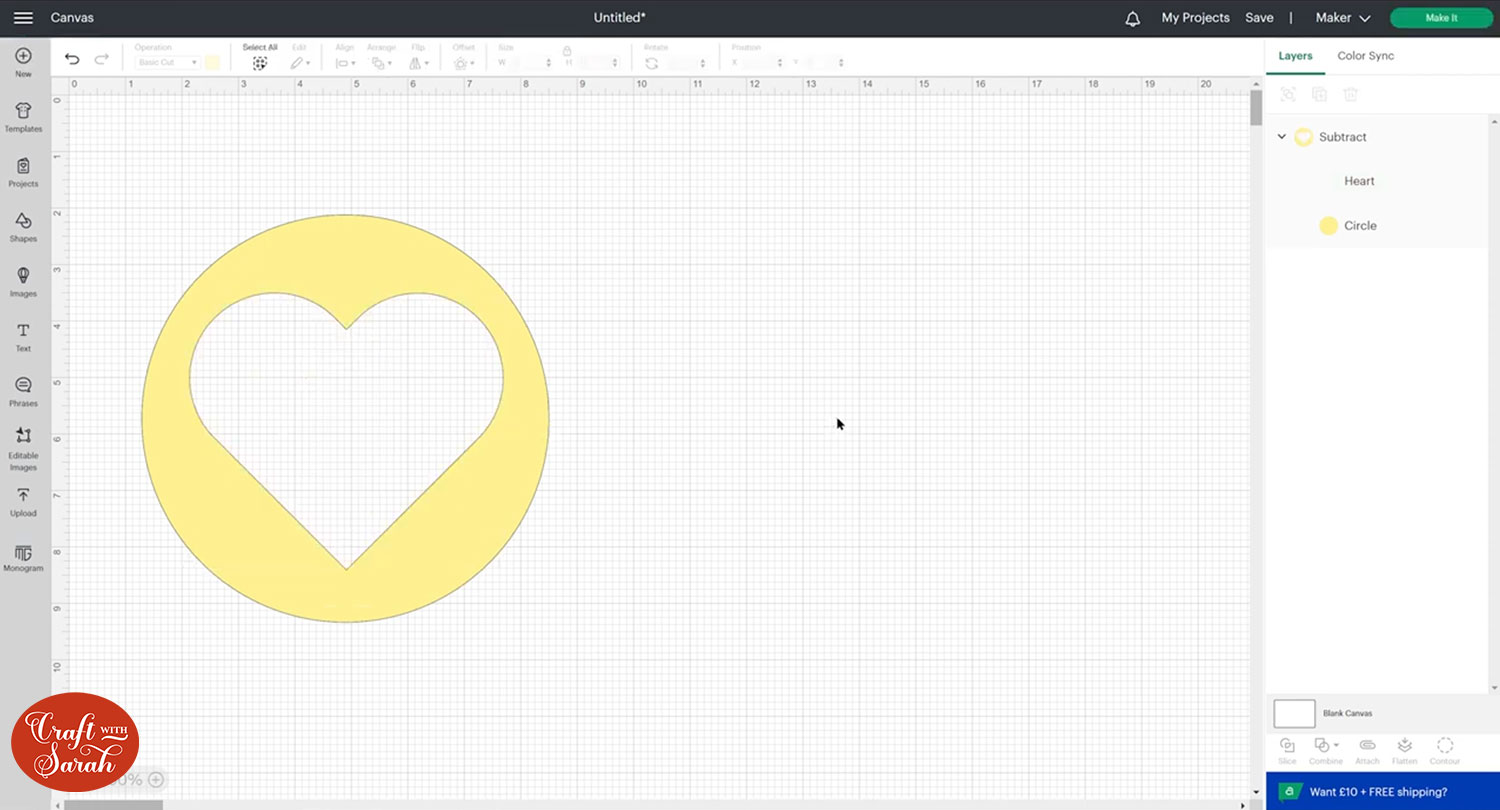Click the Save button
The height and width of the screenshot is (810, 1500).
click(x=1259, y=18)
